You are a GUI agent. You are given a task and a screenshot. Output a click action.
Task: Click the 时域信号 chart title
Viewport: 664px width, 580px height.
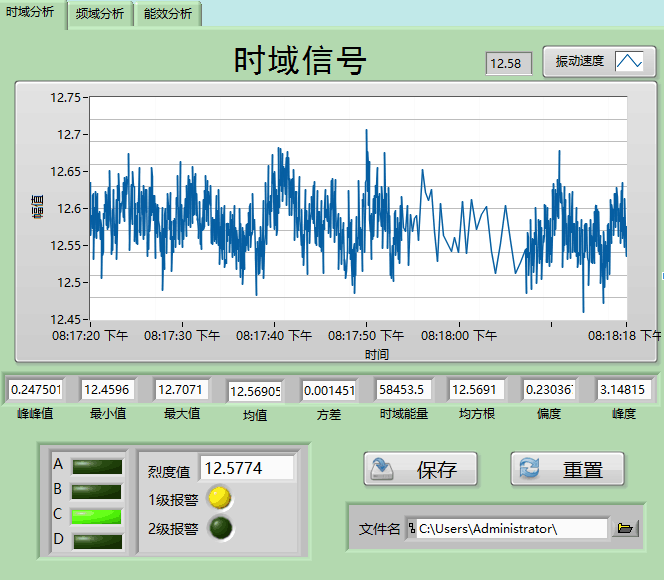300,61
